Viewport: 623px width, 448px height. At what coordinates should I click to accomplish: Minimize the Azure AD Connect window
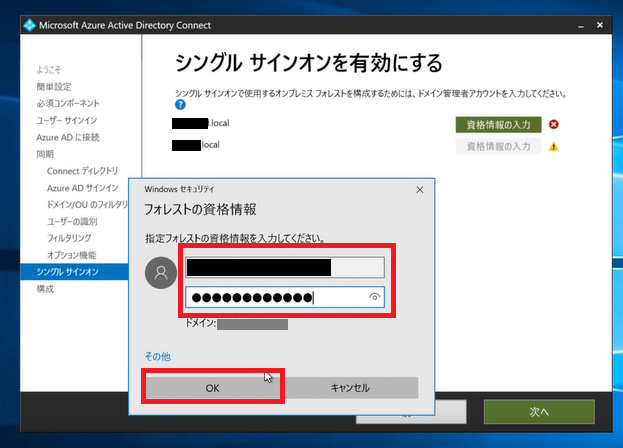581,25
